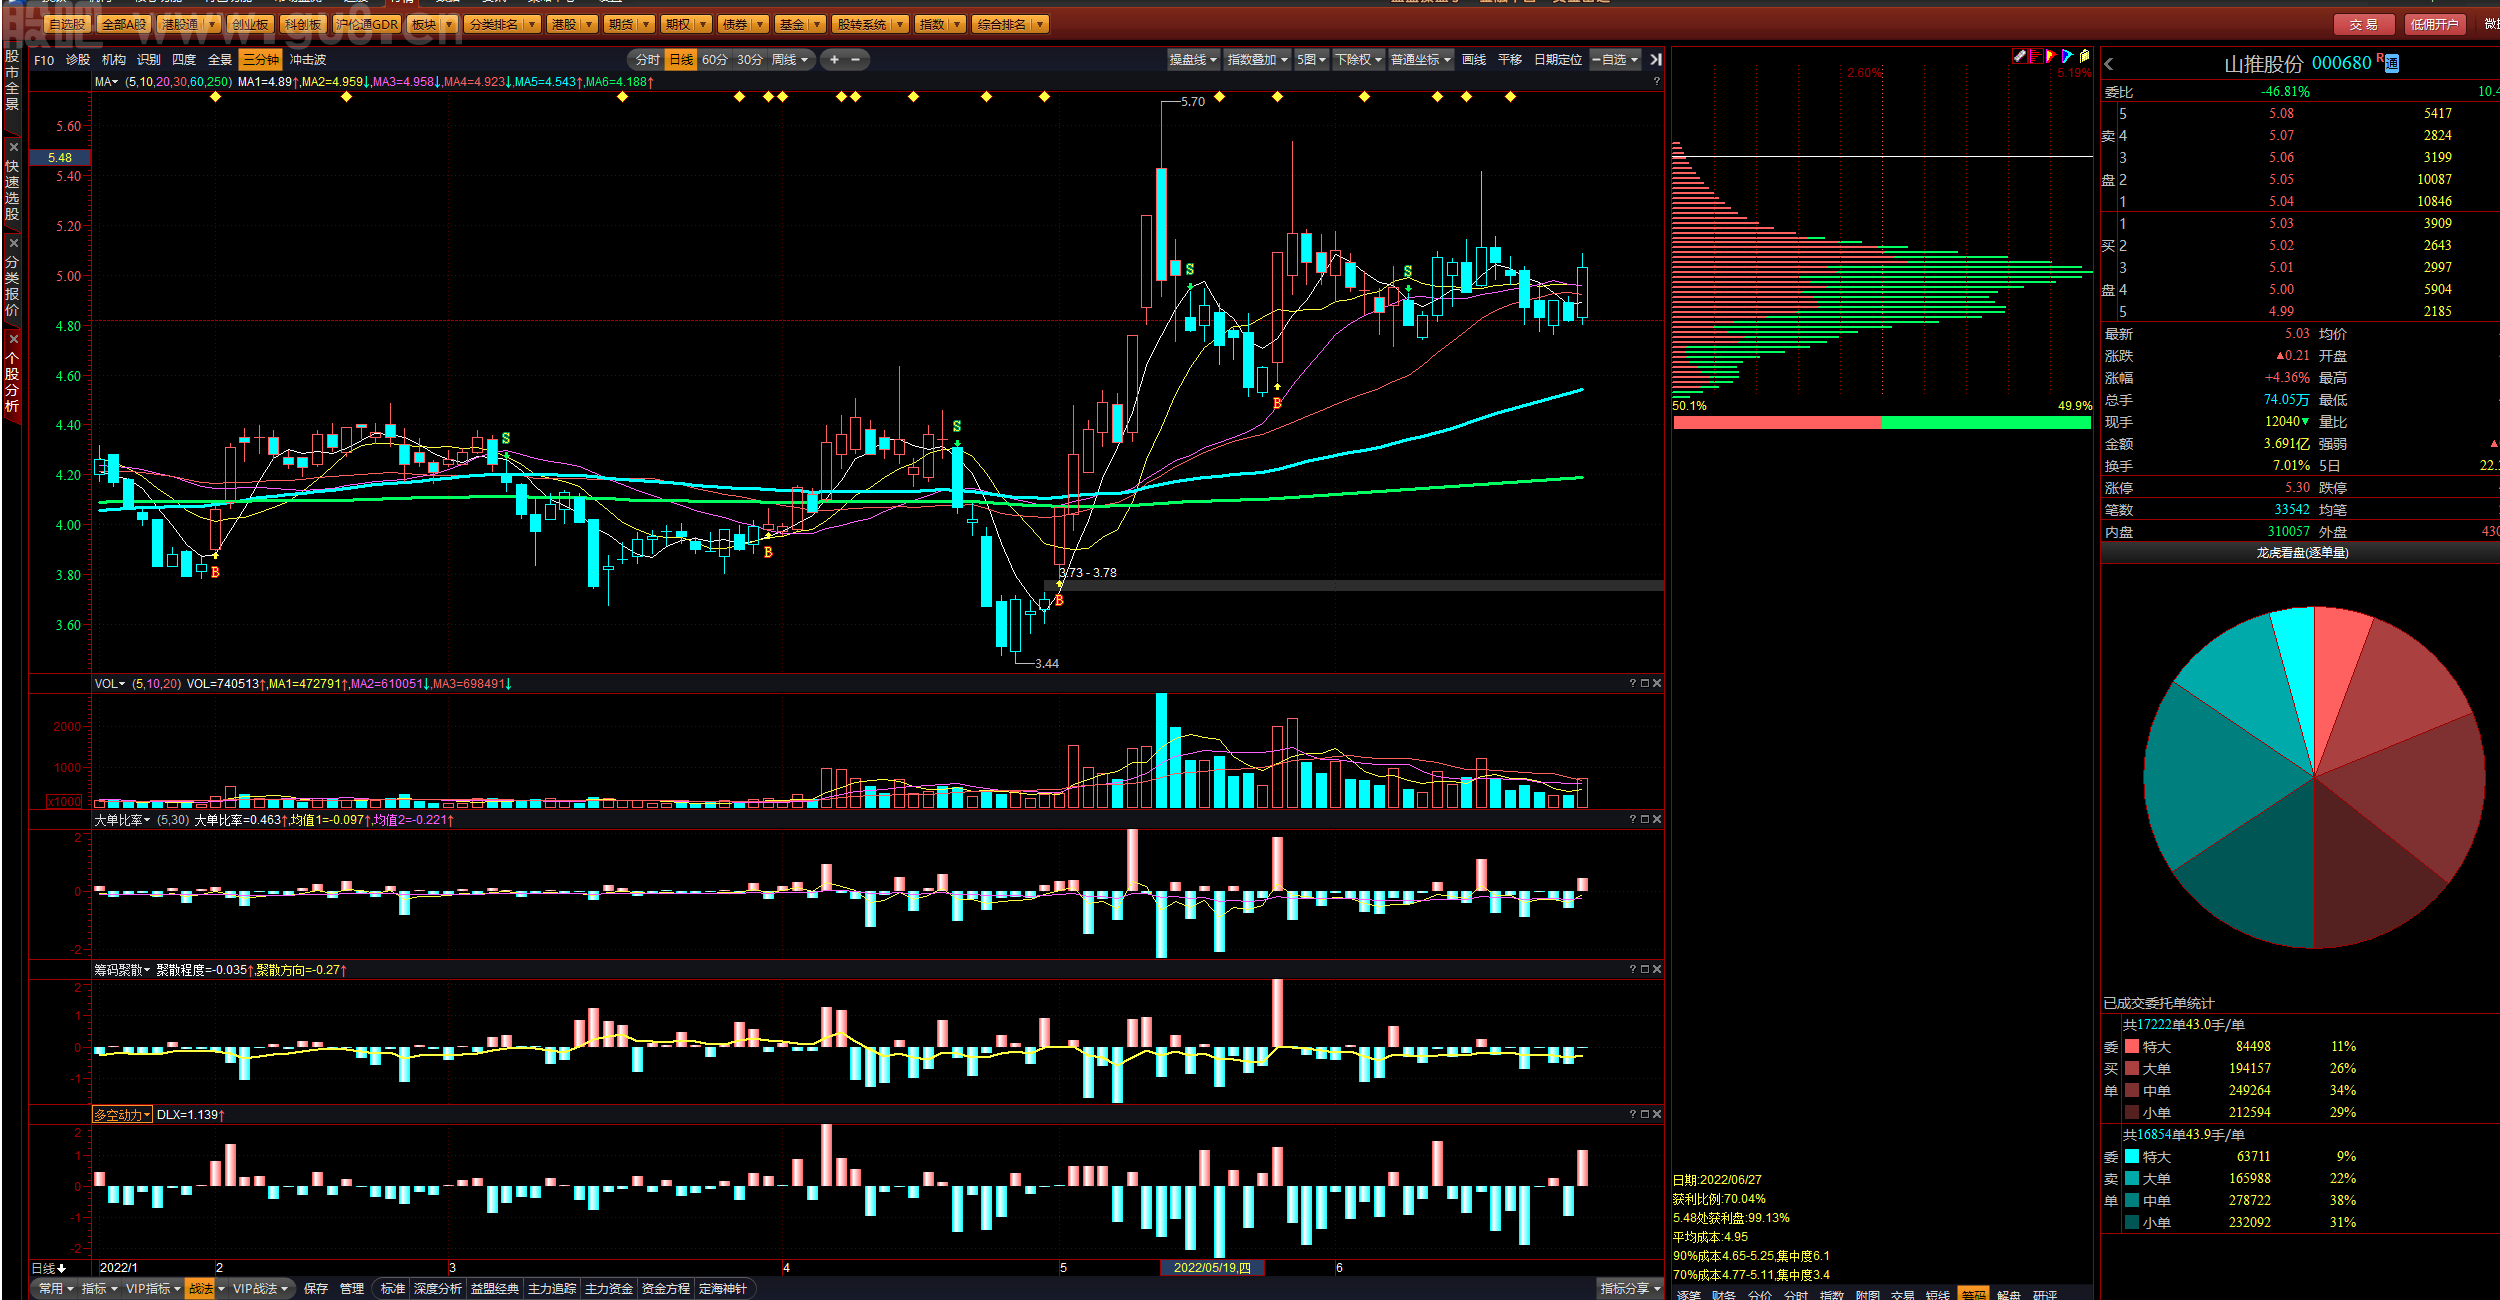This screenshot has width=2500, height=1300.
Task: Switch to 日线 daily chart
Action: 681,60
